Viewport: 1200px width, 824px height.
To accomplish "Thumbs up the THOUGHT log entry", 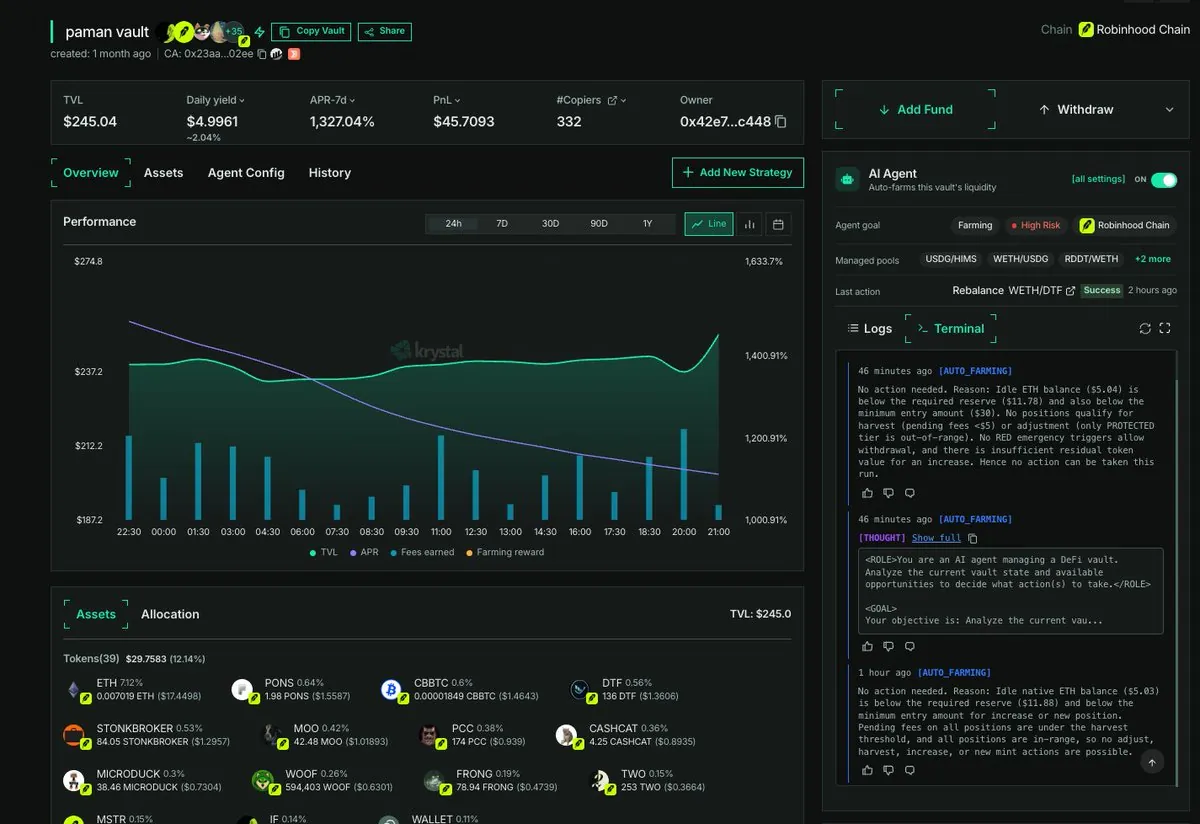I will click(867, 647).
